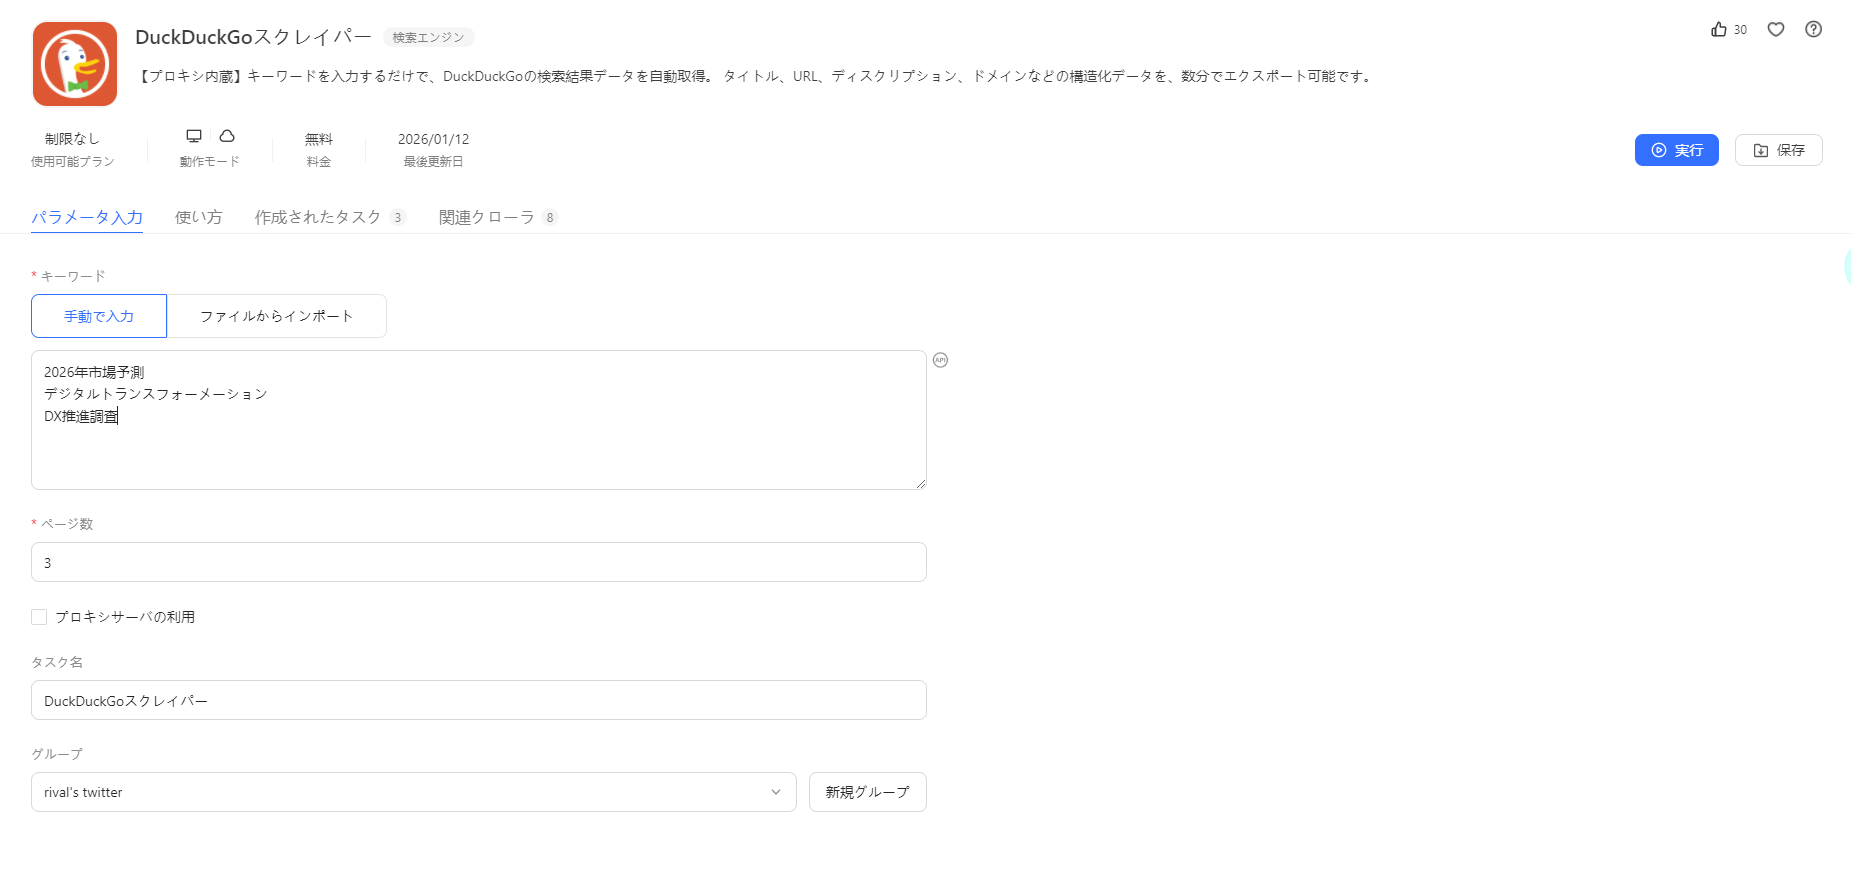
Task: Enable プロキシサーバの利用 checkbox
Action: 39,617
